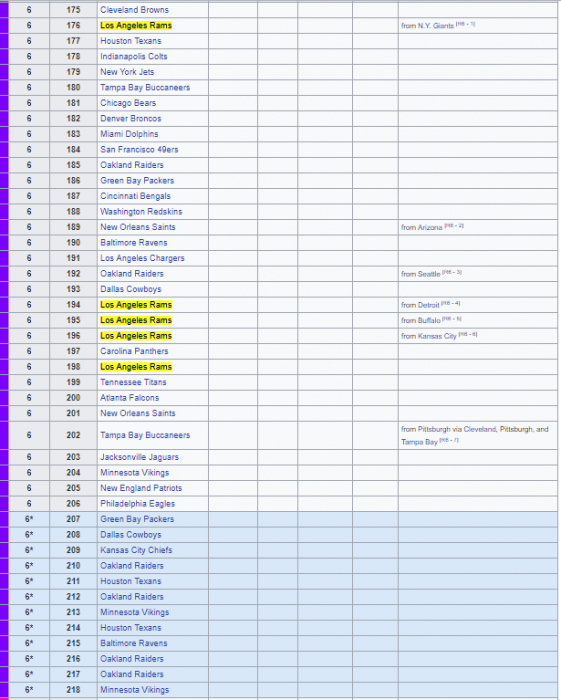Click Tampa Bay Buccaneers at pick 202
Viewport: 561px width, 700px height.
tap(145, 435)
